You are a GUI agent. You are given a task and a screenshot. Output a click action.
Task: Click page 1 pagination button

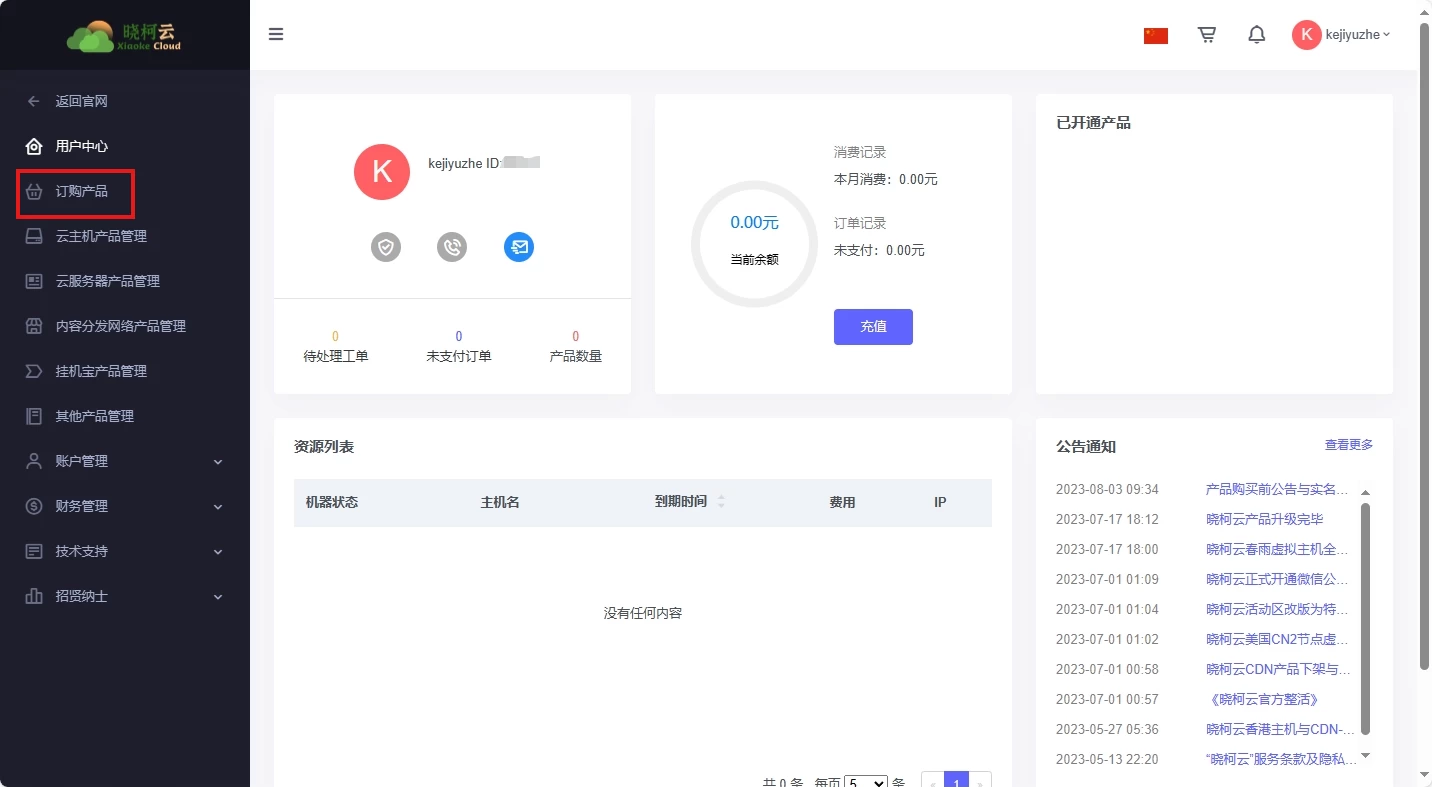(x=957, y=780)
